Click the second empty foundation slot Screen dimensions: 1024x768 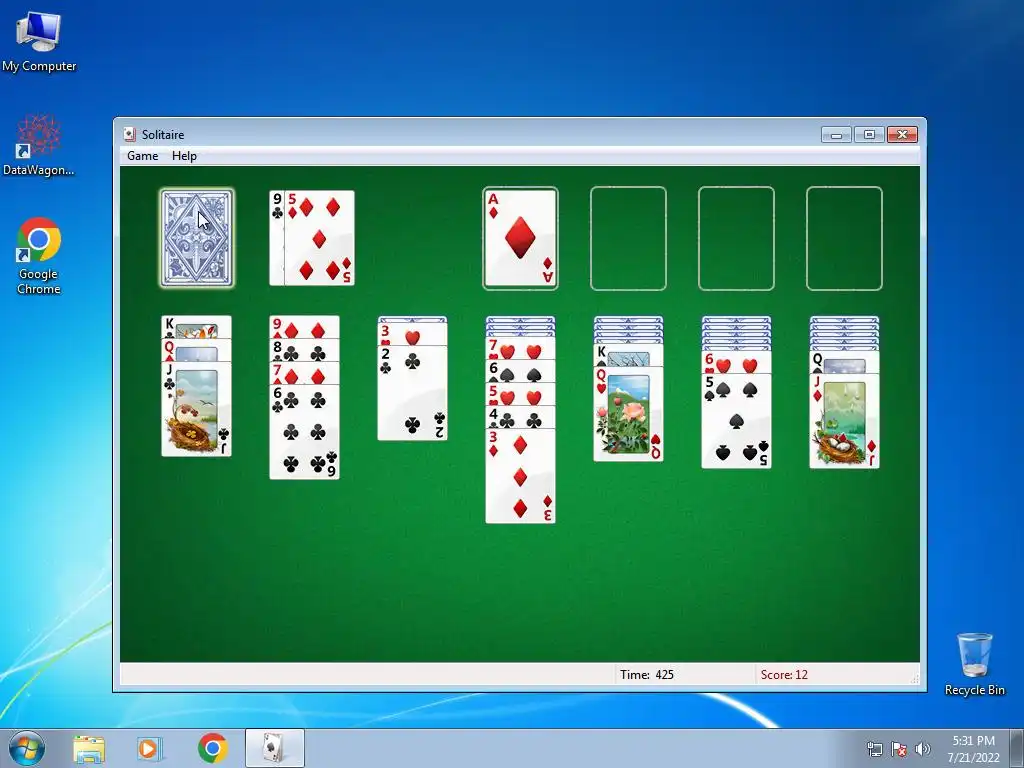click(628, 238)
